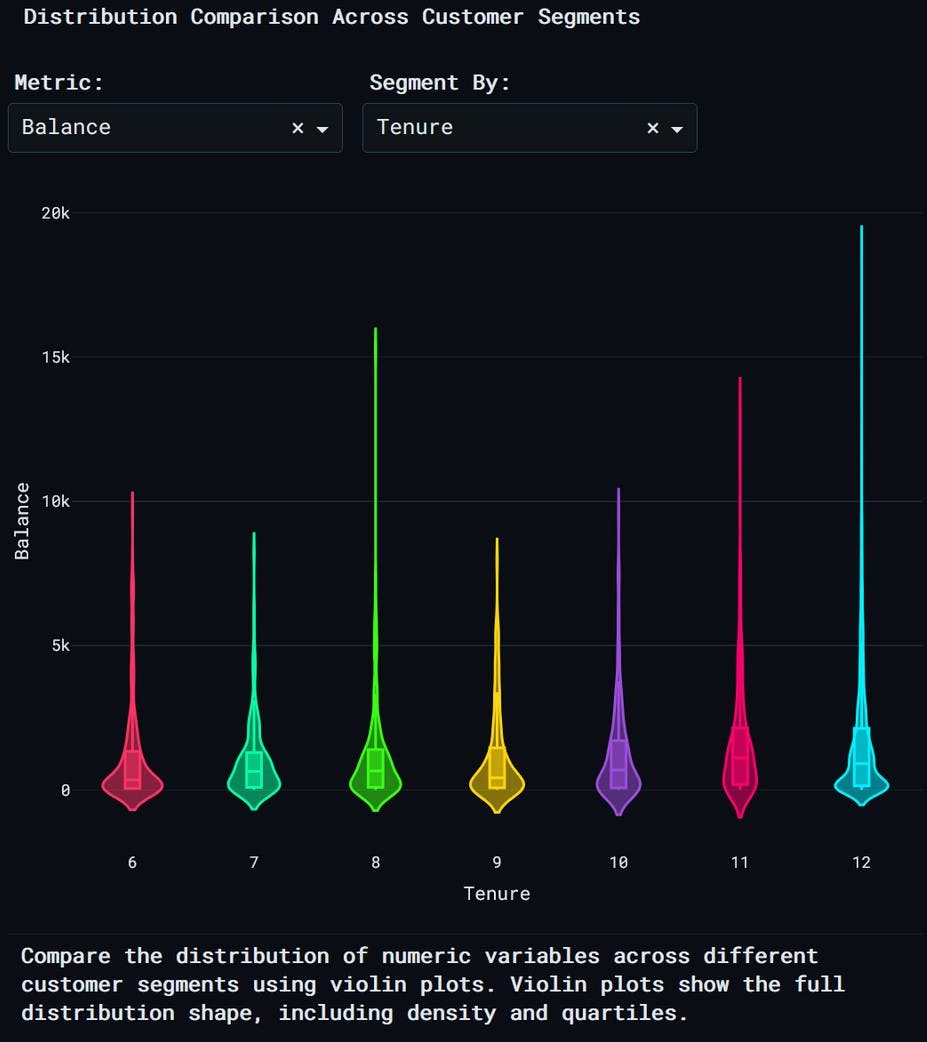
Task: Clear the Tenure segment selection
Action: tap(652, 128)
